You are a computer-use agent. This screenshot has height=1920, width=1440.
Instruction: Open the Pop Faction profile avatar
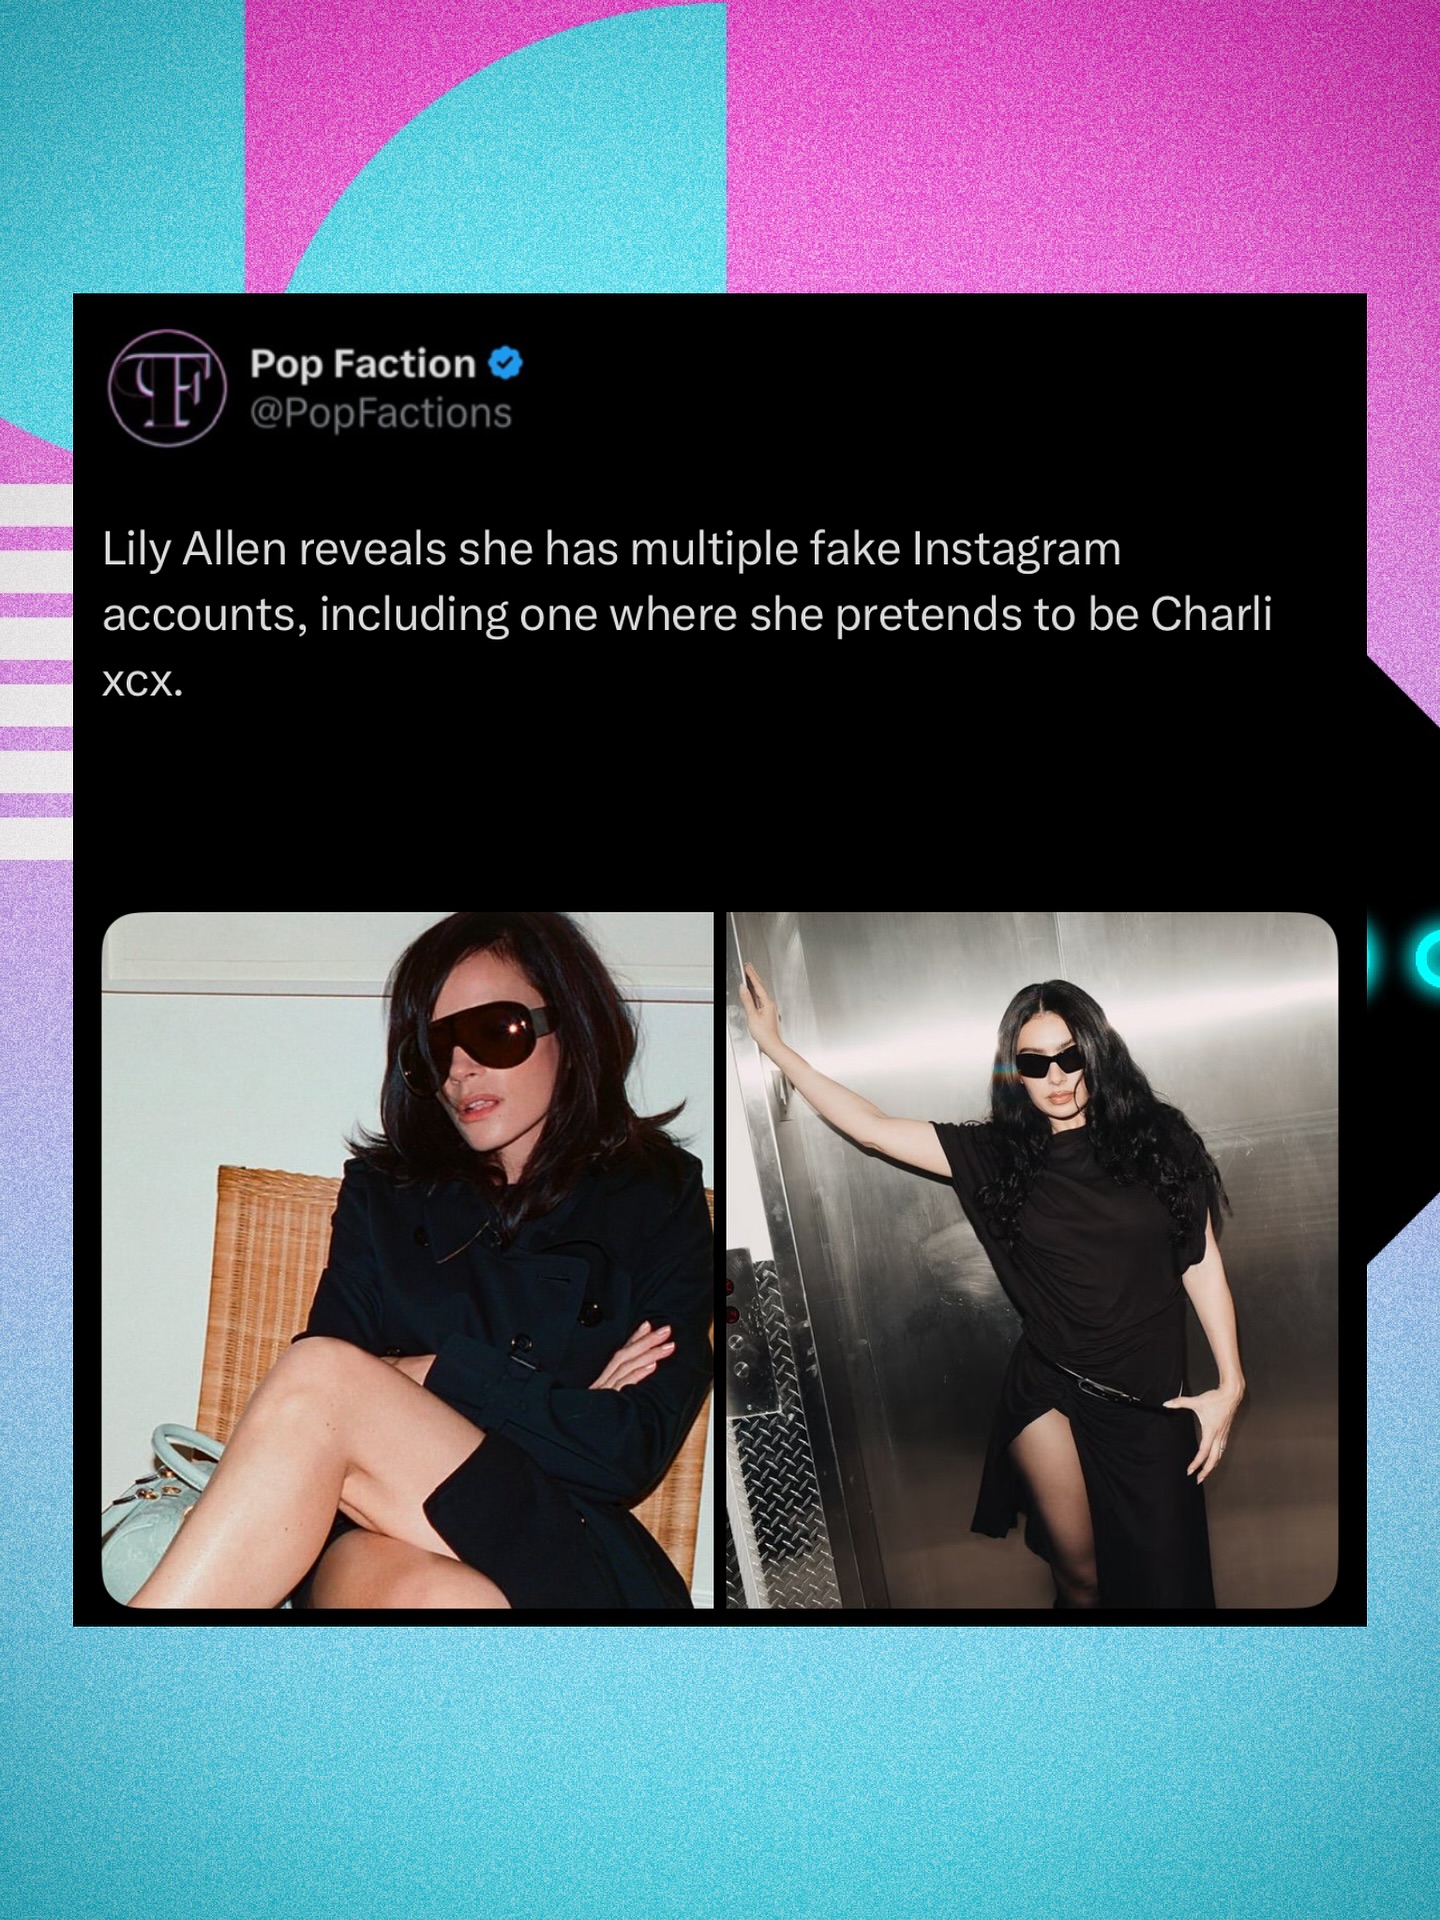click(x=167, y=388)
